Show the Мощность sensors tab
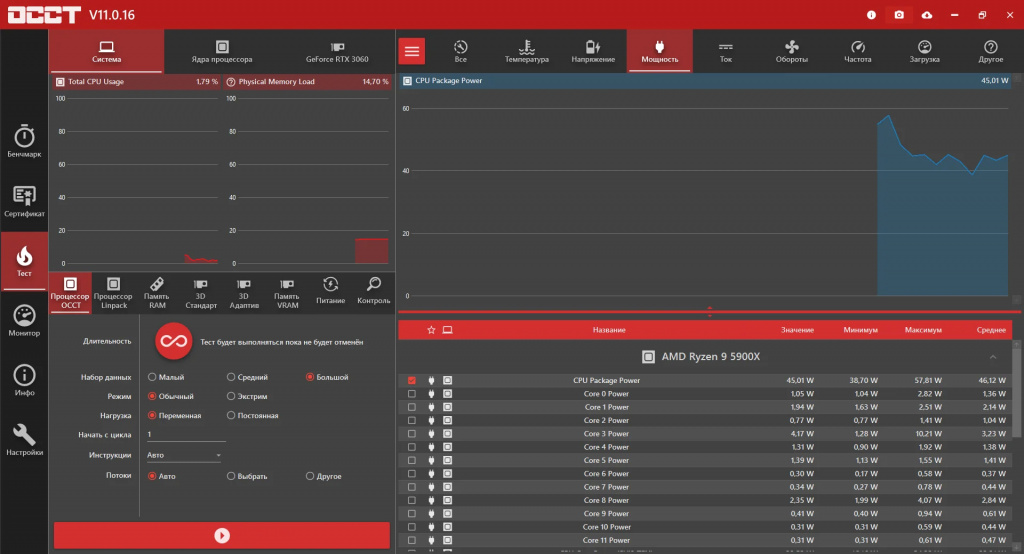Image resolution: width=1024 pixels, height=554 pixels. coord(660,51)
